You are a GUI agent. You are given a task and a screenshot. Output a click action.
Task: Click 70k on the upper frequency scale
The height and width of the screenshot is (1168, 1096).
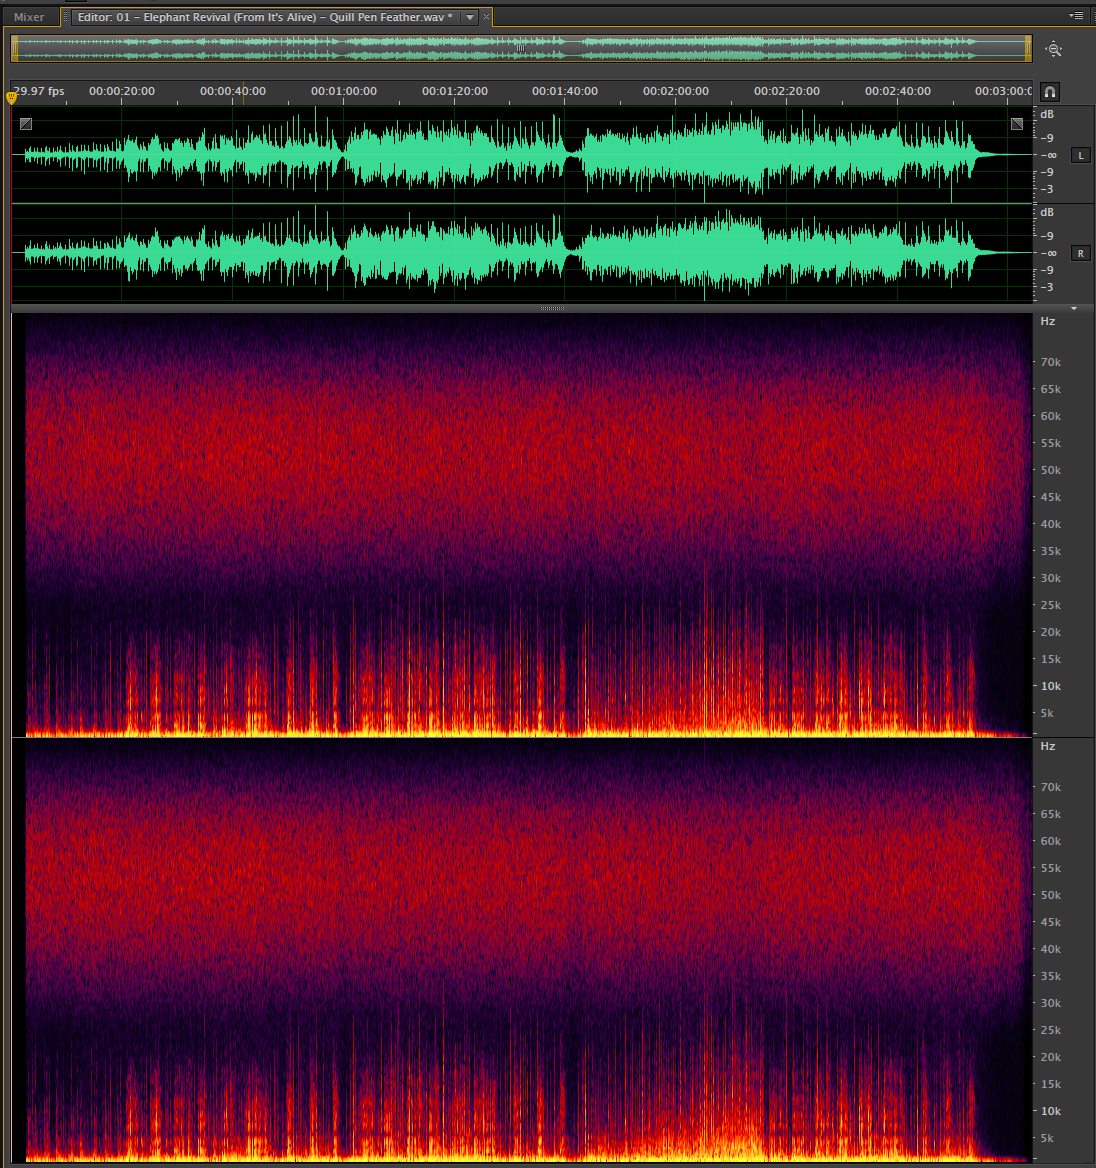(1051, 362)
